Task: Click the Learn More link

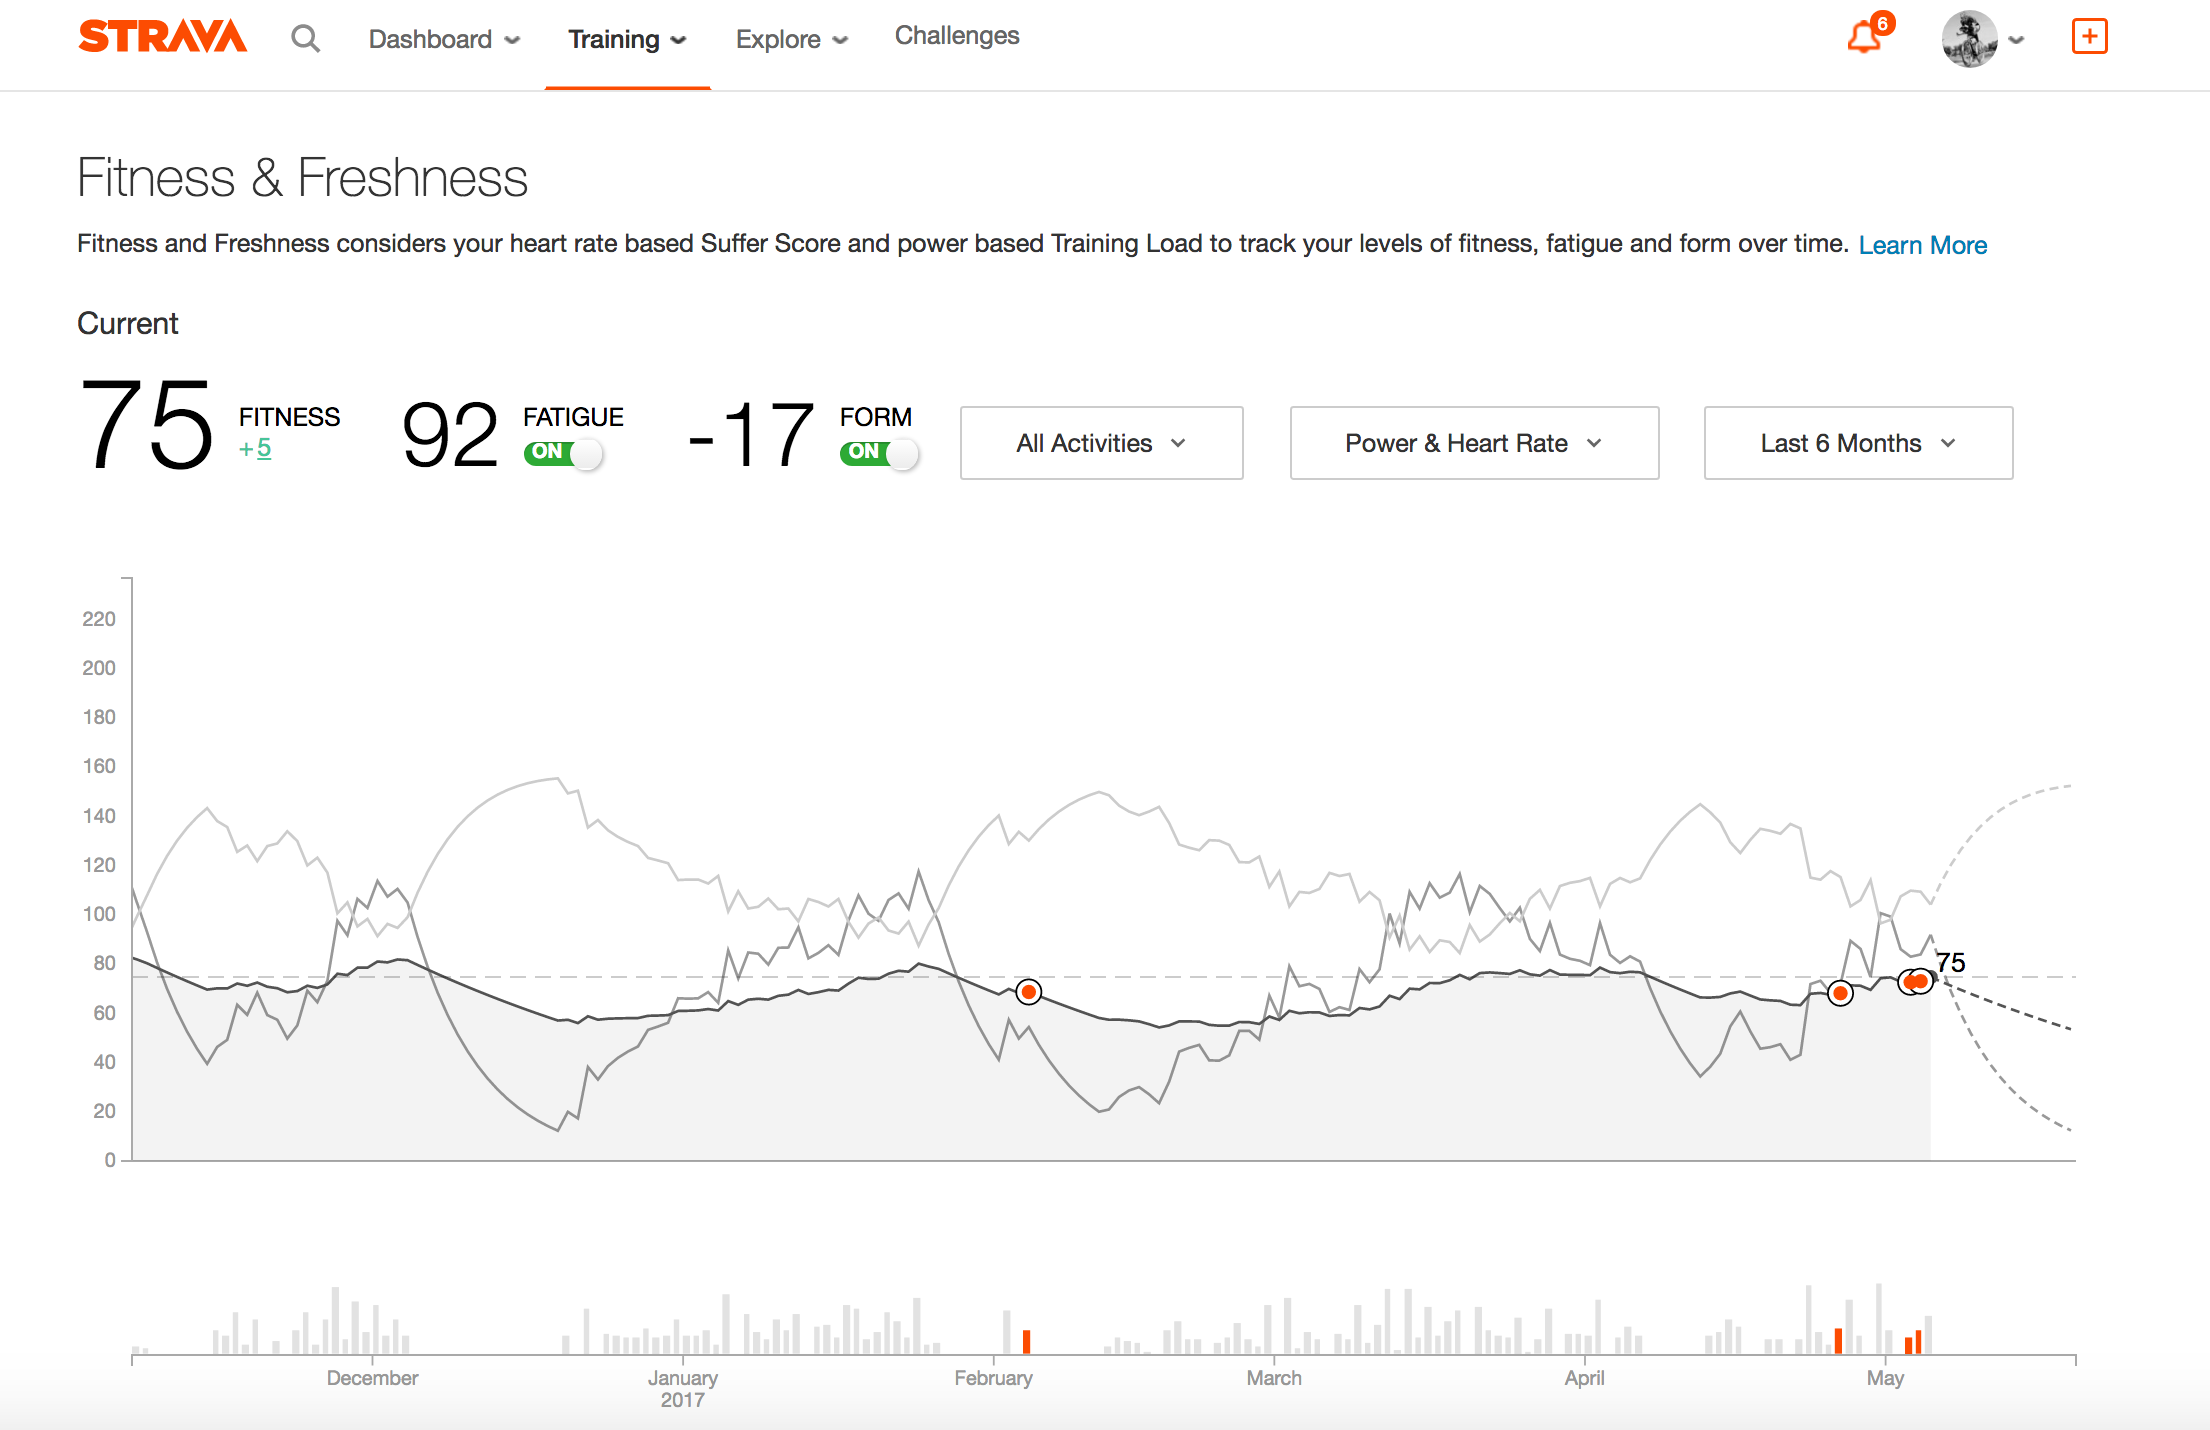Action: [1922, 244]
